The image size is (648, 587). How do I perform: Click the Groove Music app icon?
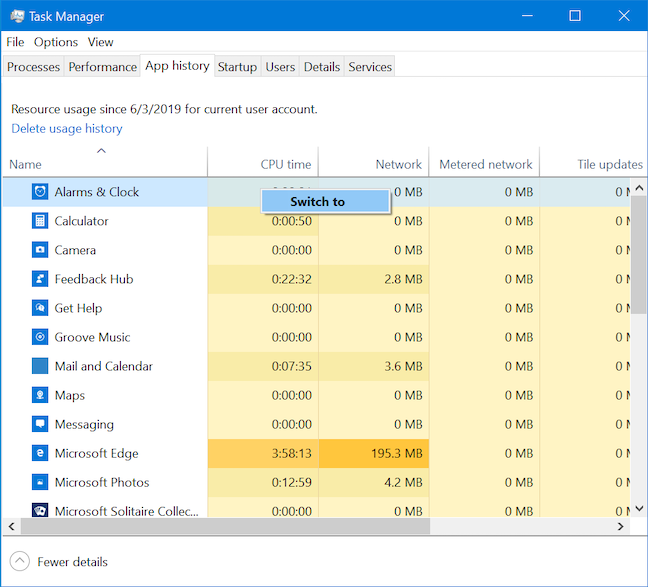click(40, 337)
